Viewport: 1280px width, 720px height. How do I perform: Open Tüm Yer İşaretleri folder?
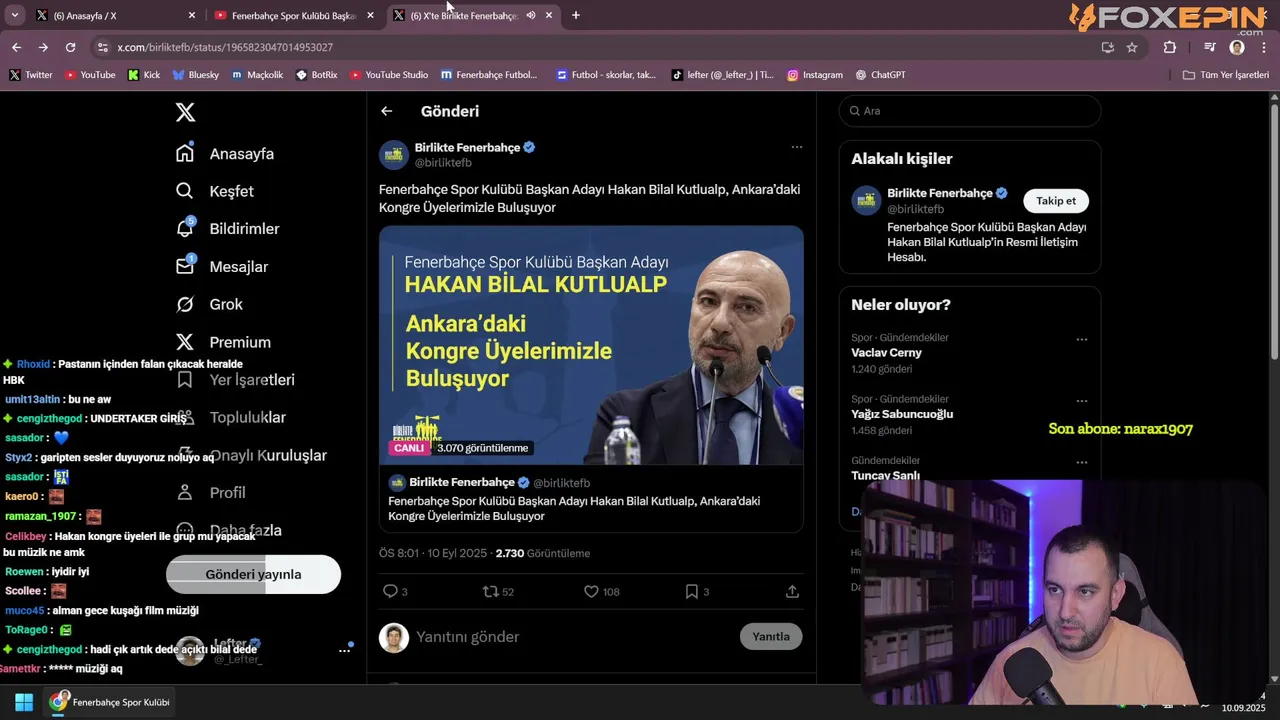pos(1226,75)
